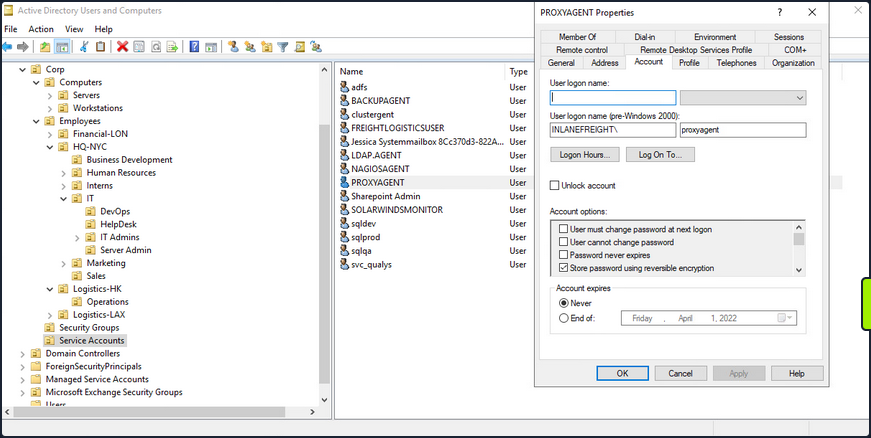
Task: Click the filter funnel icon in toolbar
Action: click(x=283, y=46)
